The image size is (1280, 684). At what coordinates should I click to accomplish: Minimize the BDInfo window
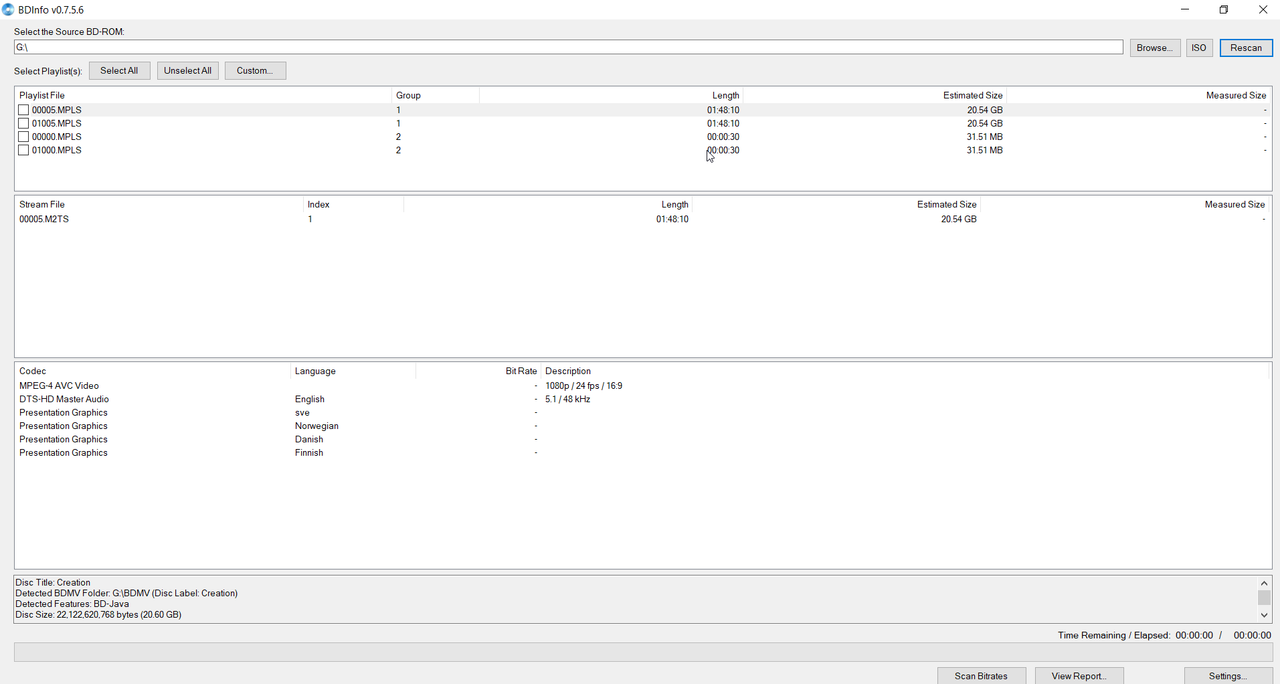click(x=1184, y=9)
